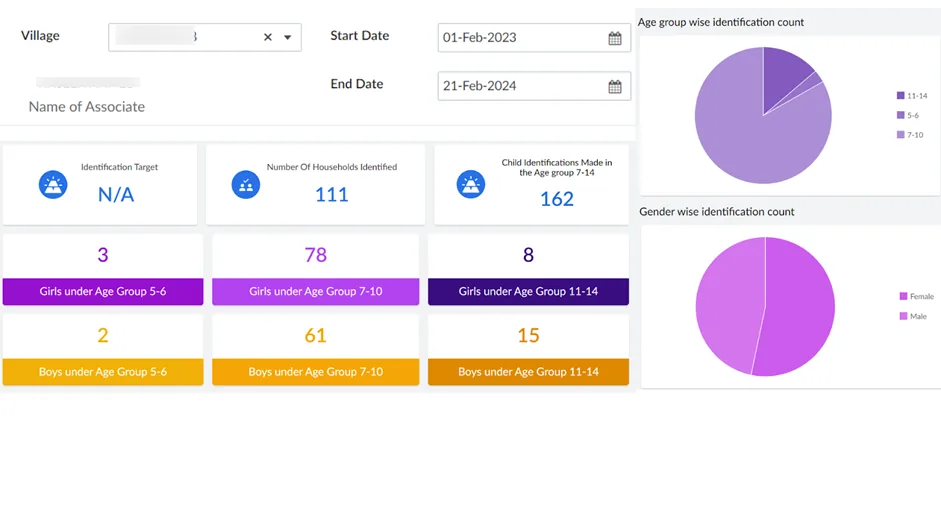The image size is (941, 529).
Task: Click Number Of Households Identified caption
Action: point(332,167)
